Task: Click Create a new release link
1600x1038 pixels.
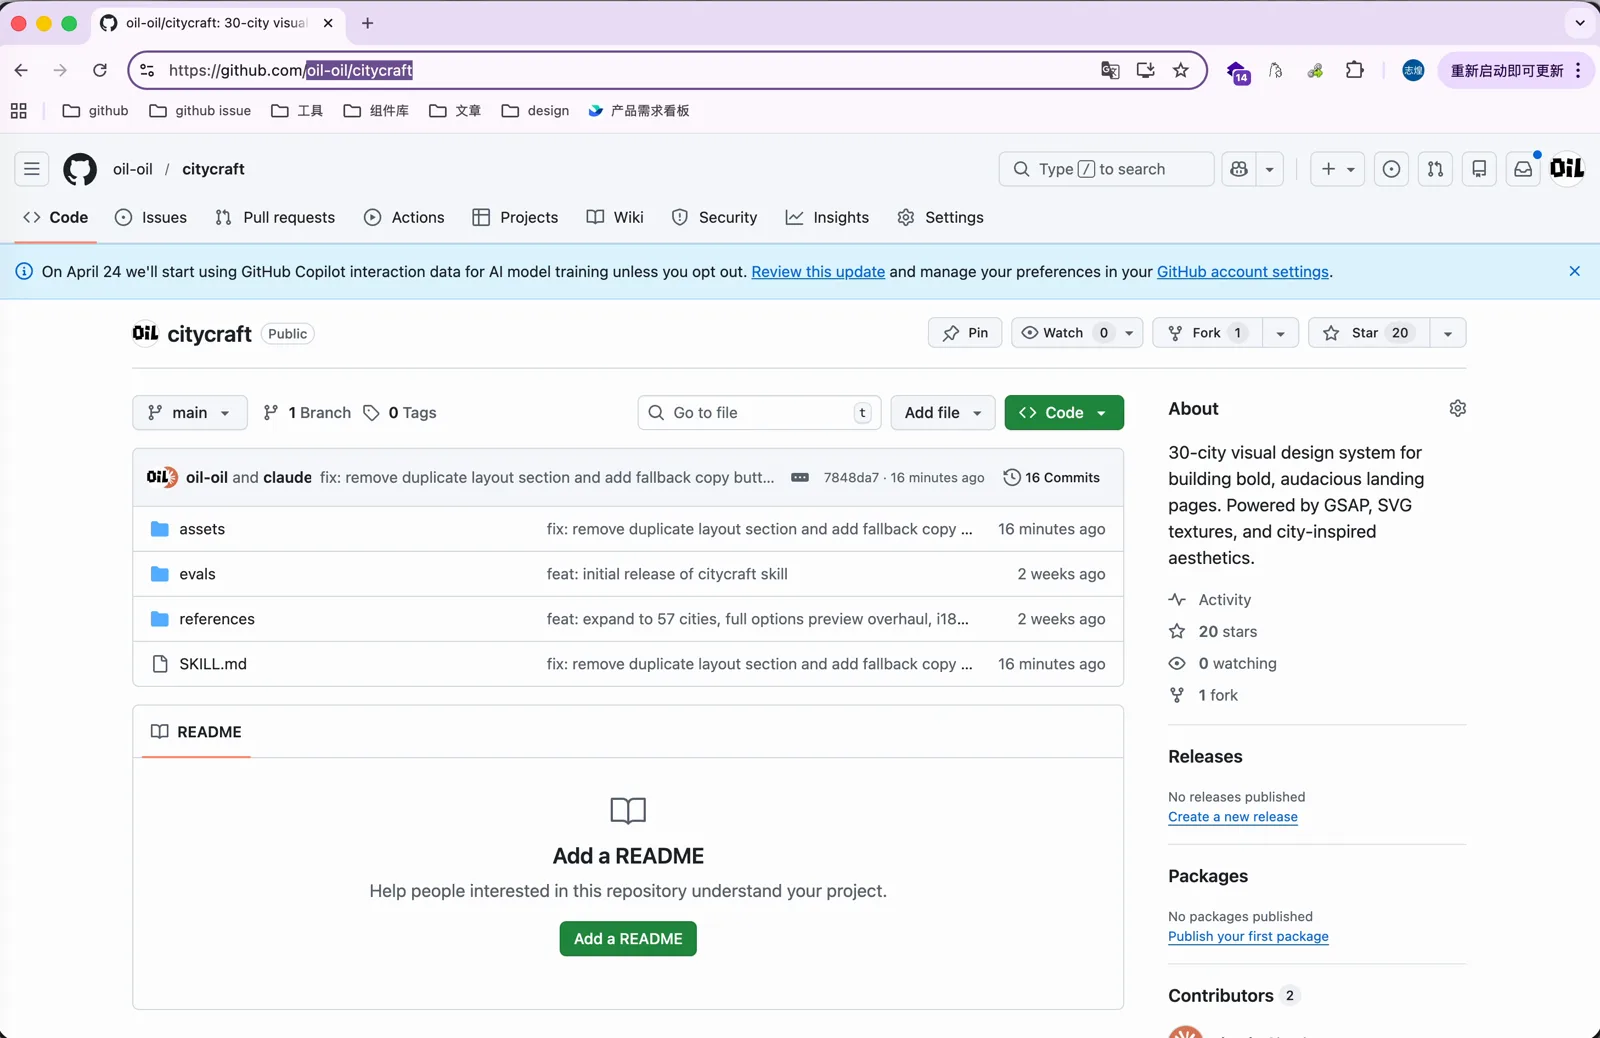Action: [1233, 817]
